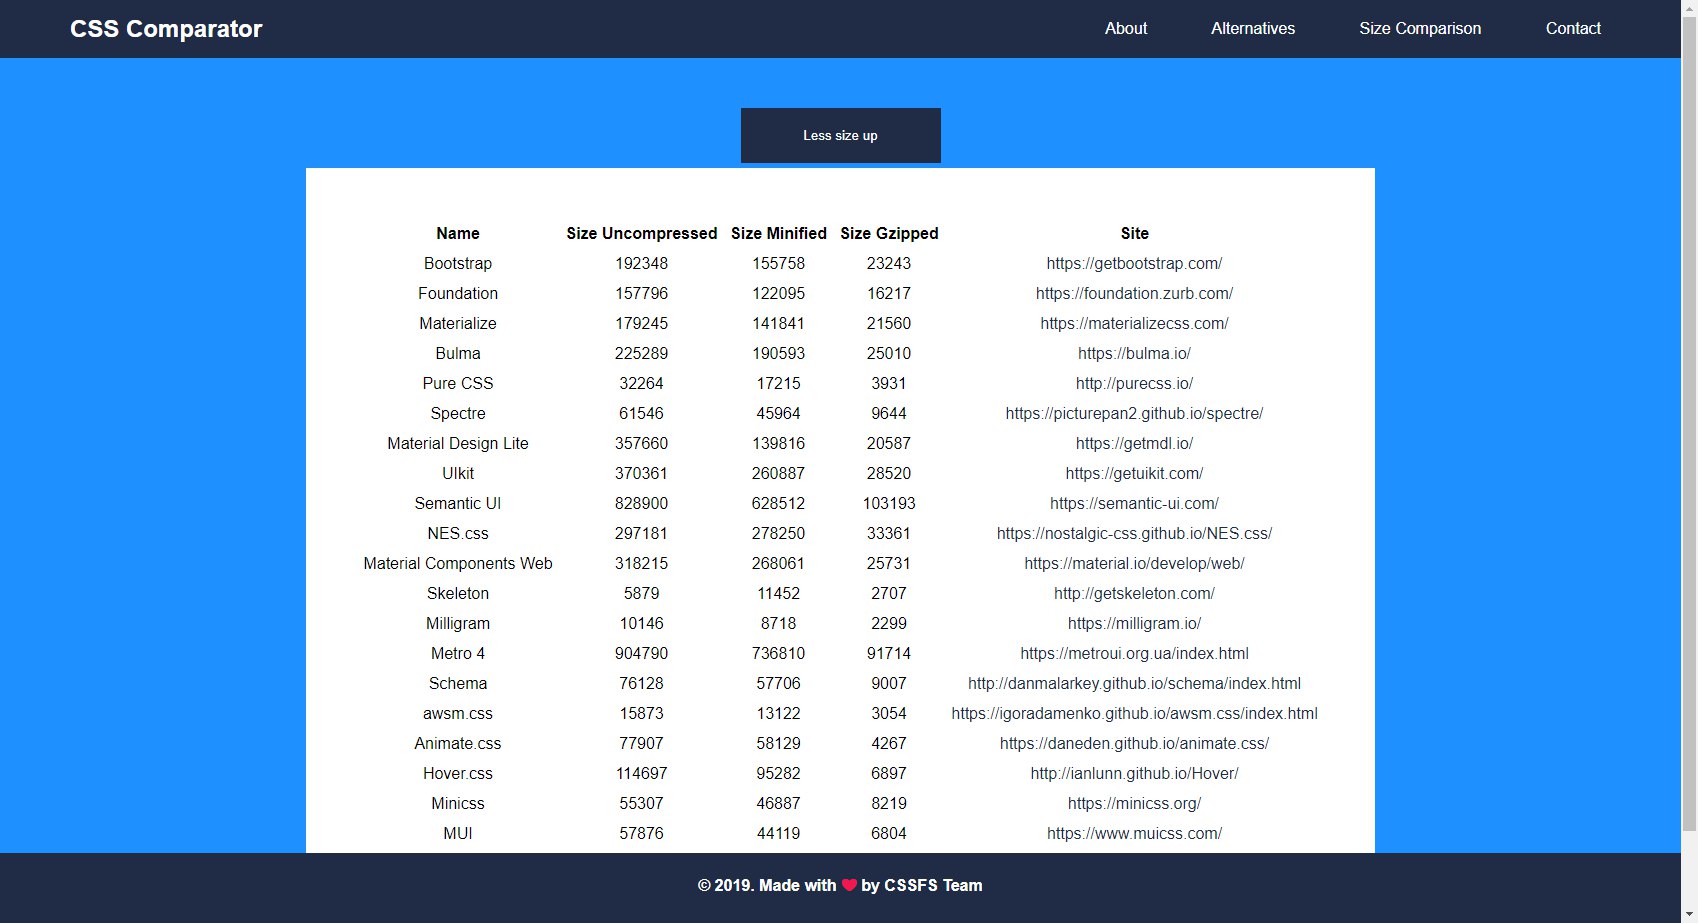Open the danmalarkey schema link

coord(1134,683)
